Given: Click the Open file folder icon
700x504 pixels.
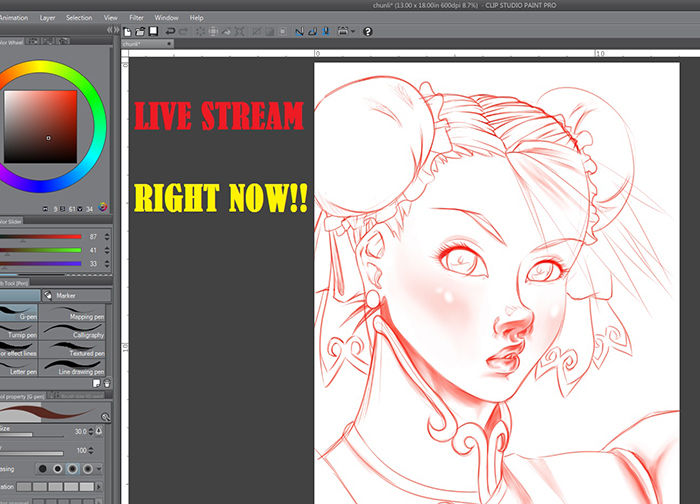Looking at the screenshot, I should coord(140,32).
